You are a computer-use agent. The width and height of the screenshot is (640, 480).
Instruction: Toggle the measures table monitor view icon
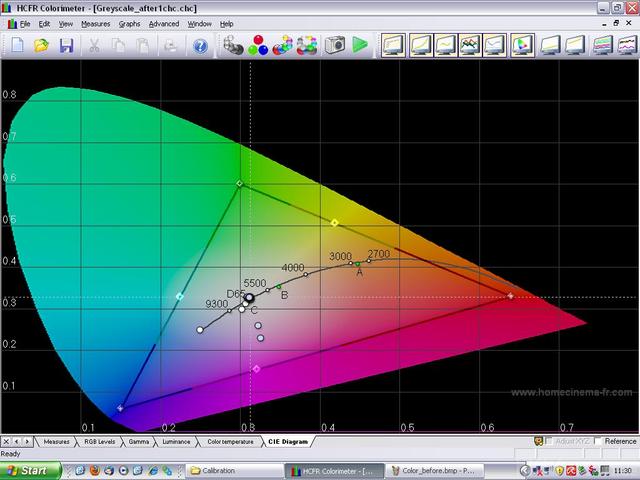point(393,45)
